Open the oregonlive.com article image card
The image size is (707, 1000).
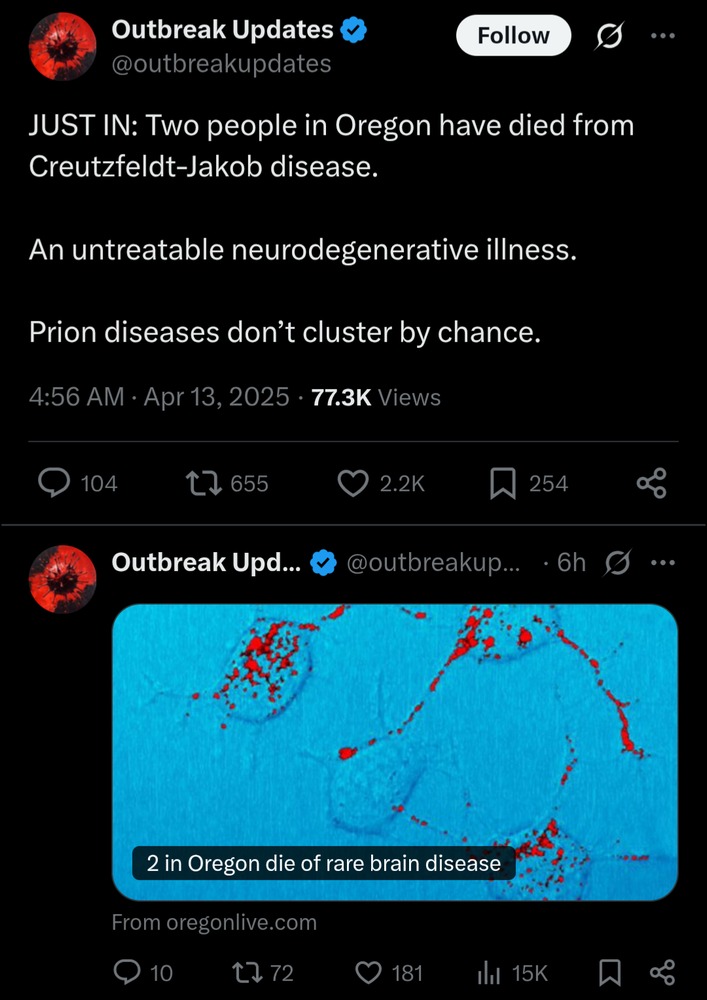pos(395,752)
